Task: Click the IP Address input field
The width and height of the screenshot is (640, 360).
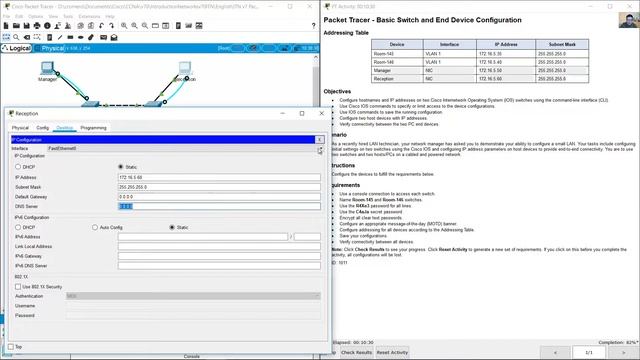Action: pos(219,178)
